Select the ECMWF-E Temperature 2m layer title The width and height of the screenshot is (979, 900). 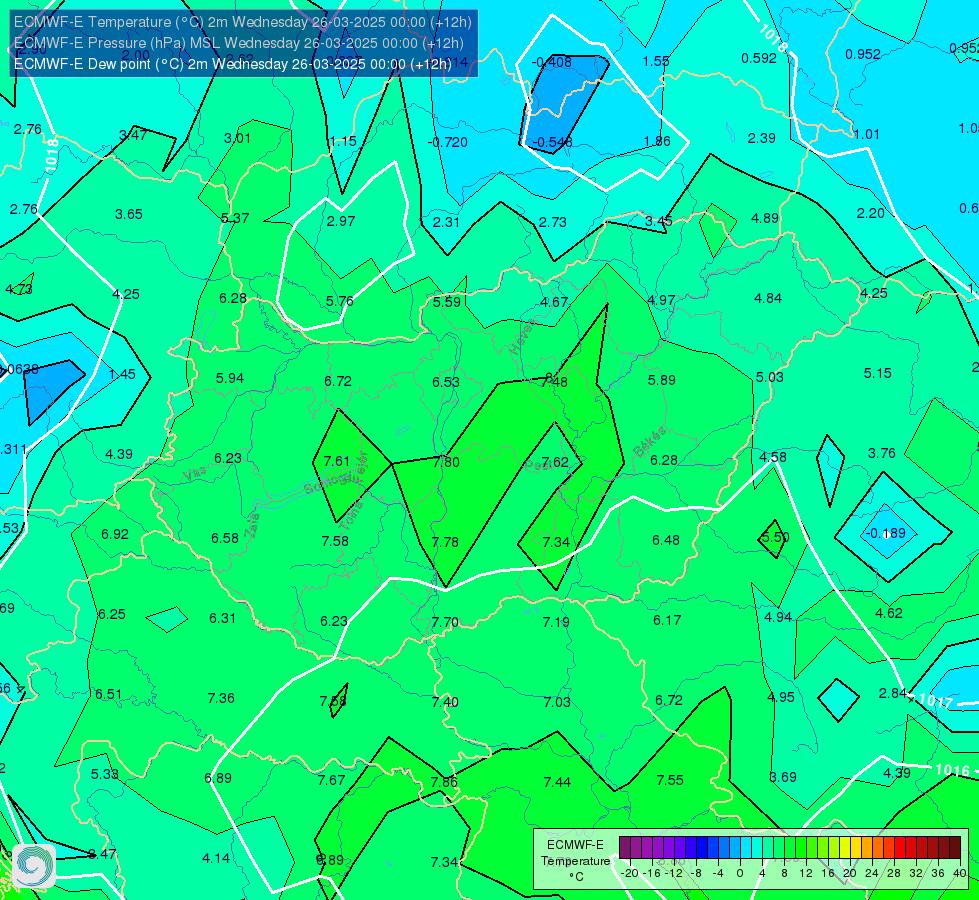coord(242,22)
